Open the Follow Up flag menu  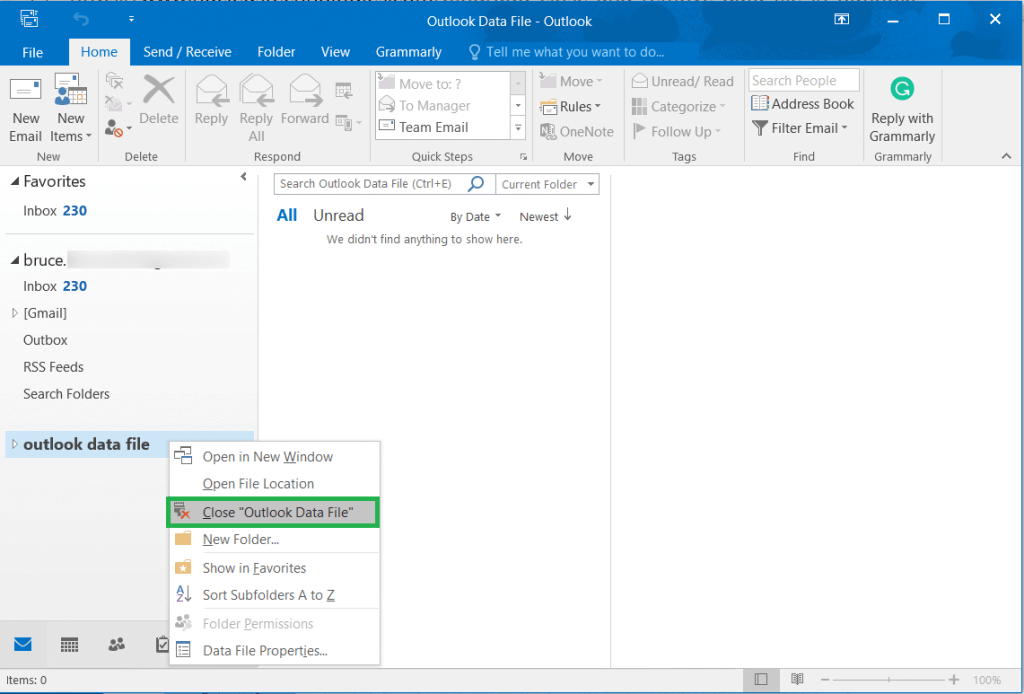point(677,131)
